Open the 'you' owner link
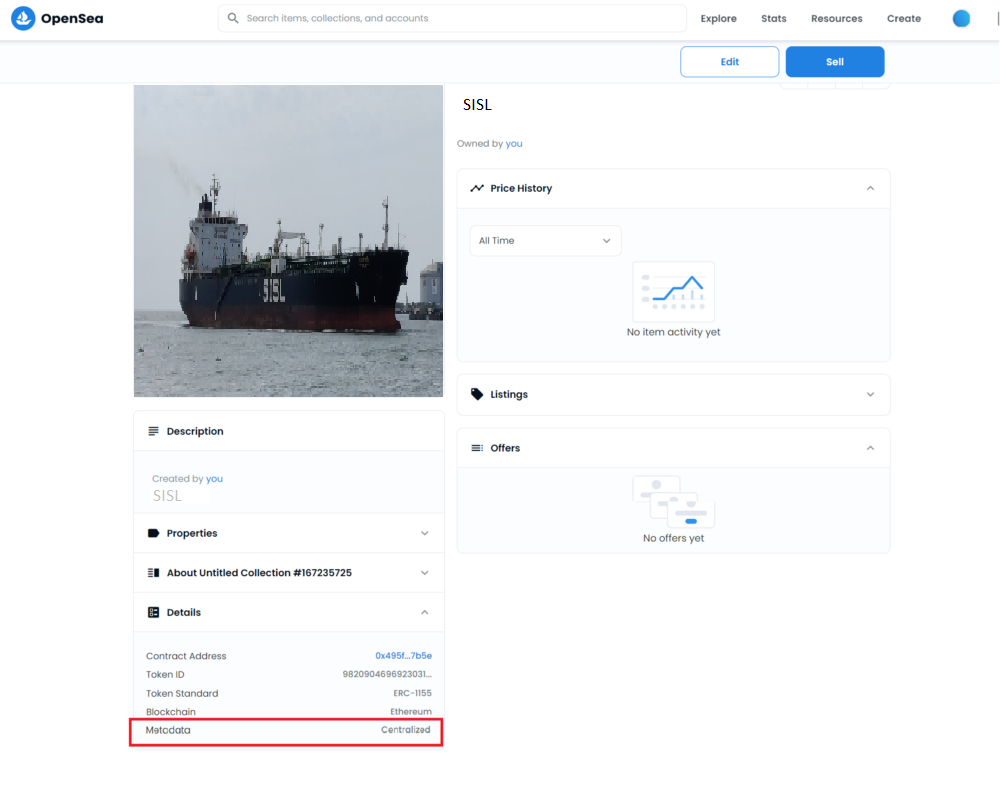 [x=513, y=144]
